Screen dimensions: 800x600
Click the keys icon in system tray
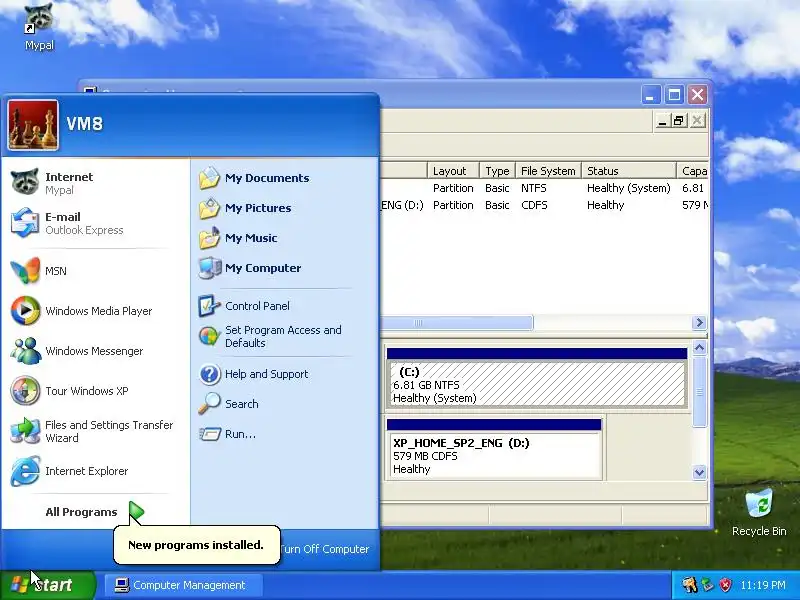689,585
